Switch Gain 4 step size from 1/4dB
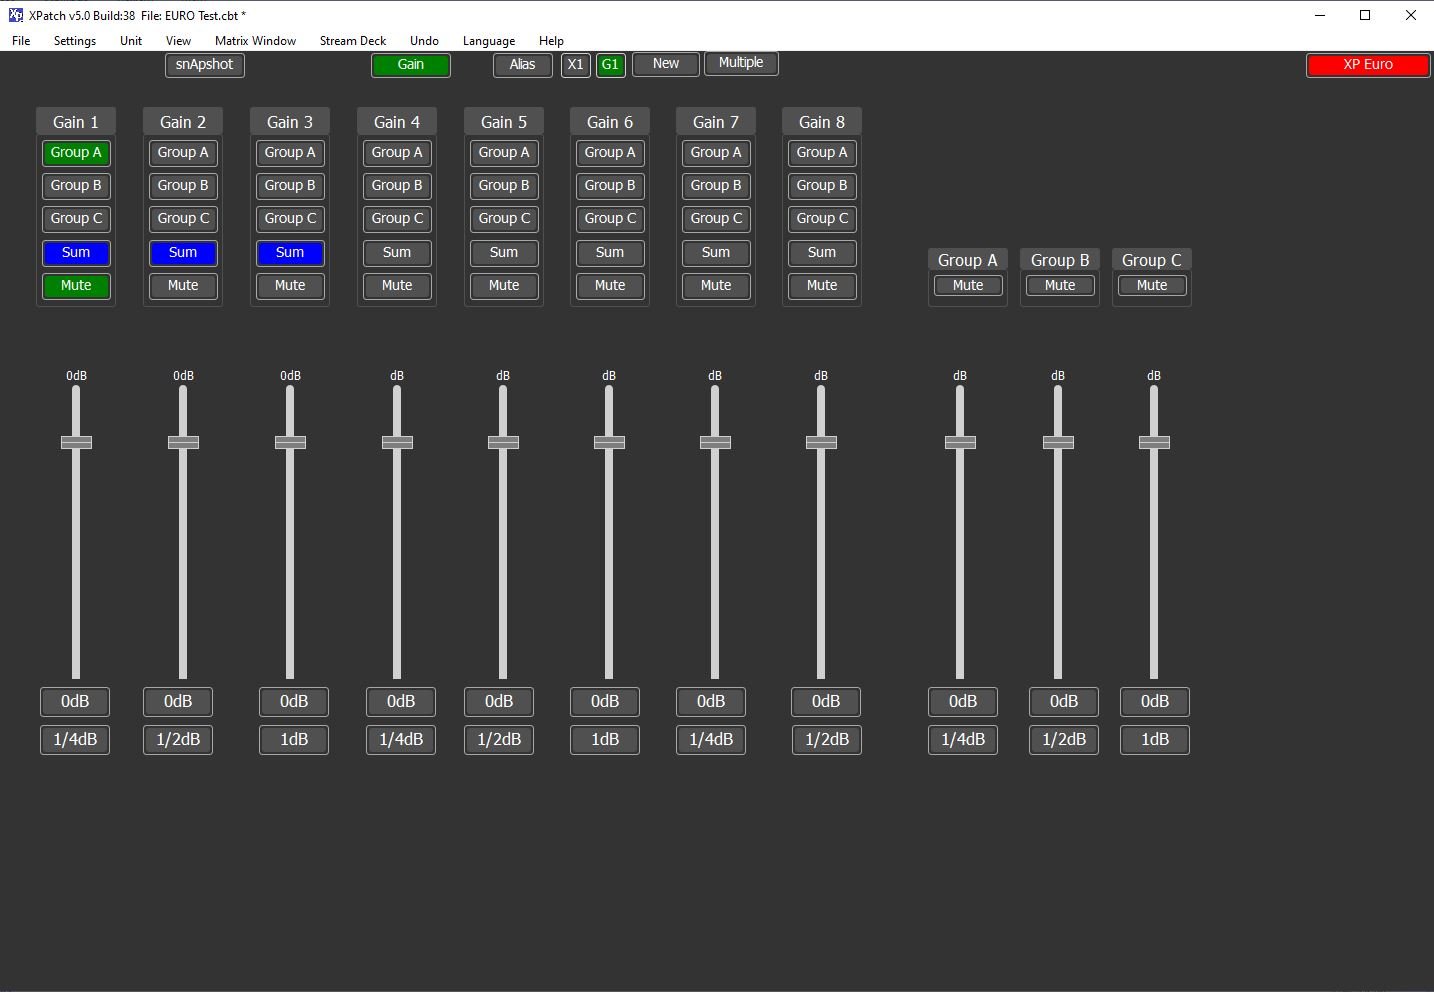This screenshot has width=1434, height=992. coord(400,740)
